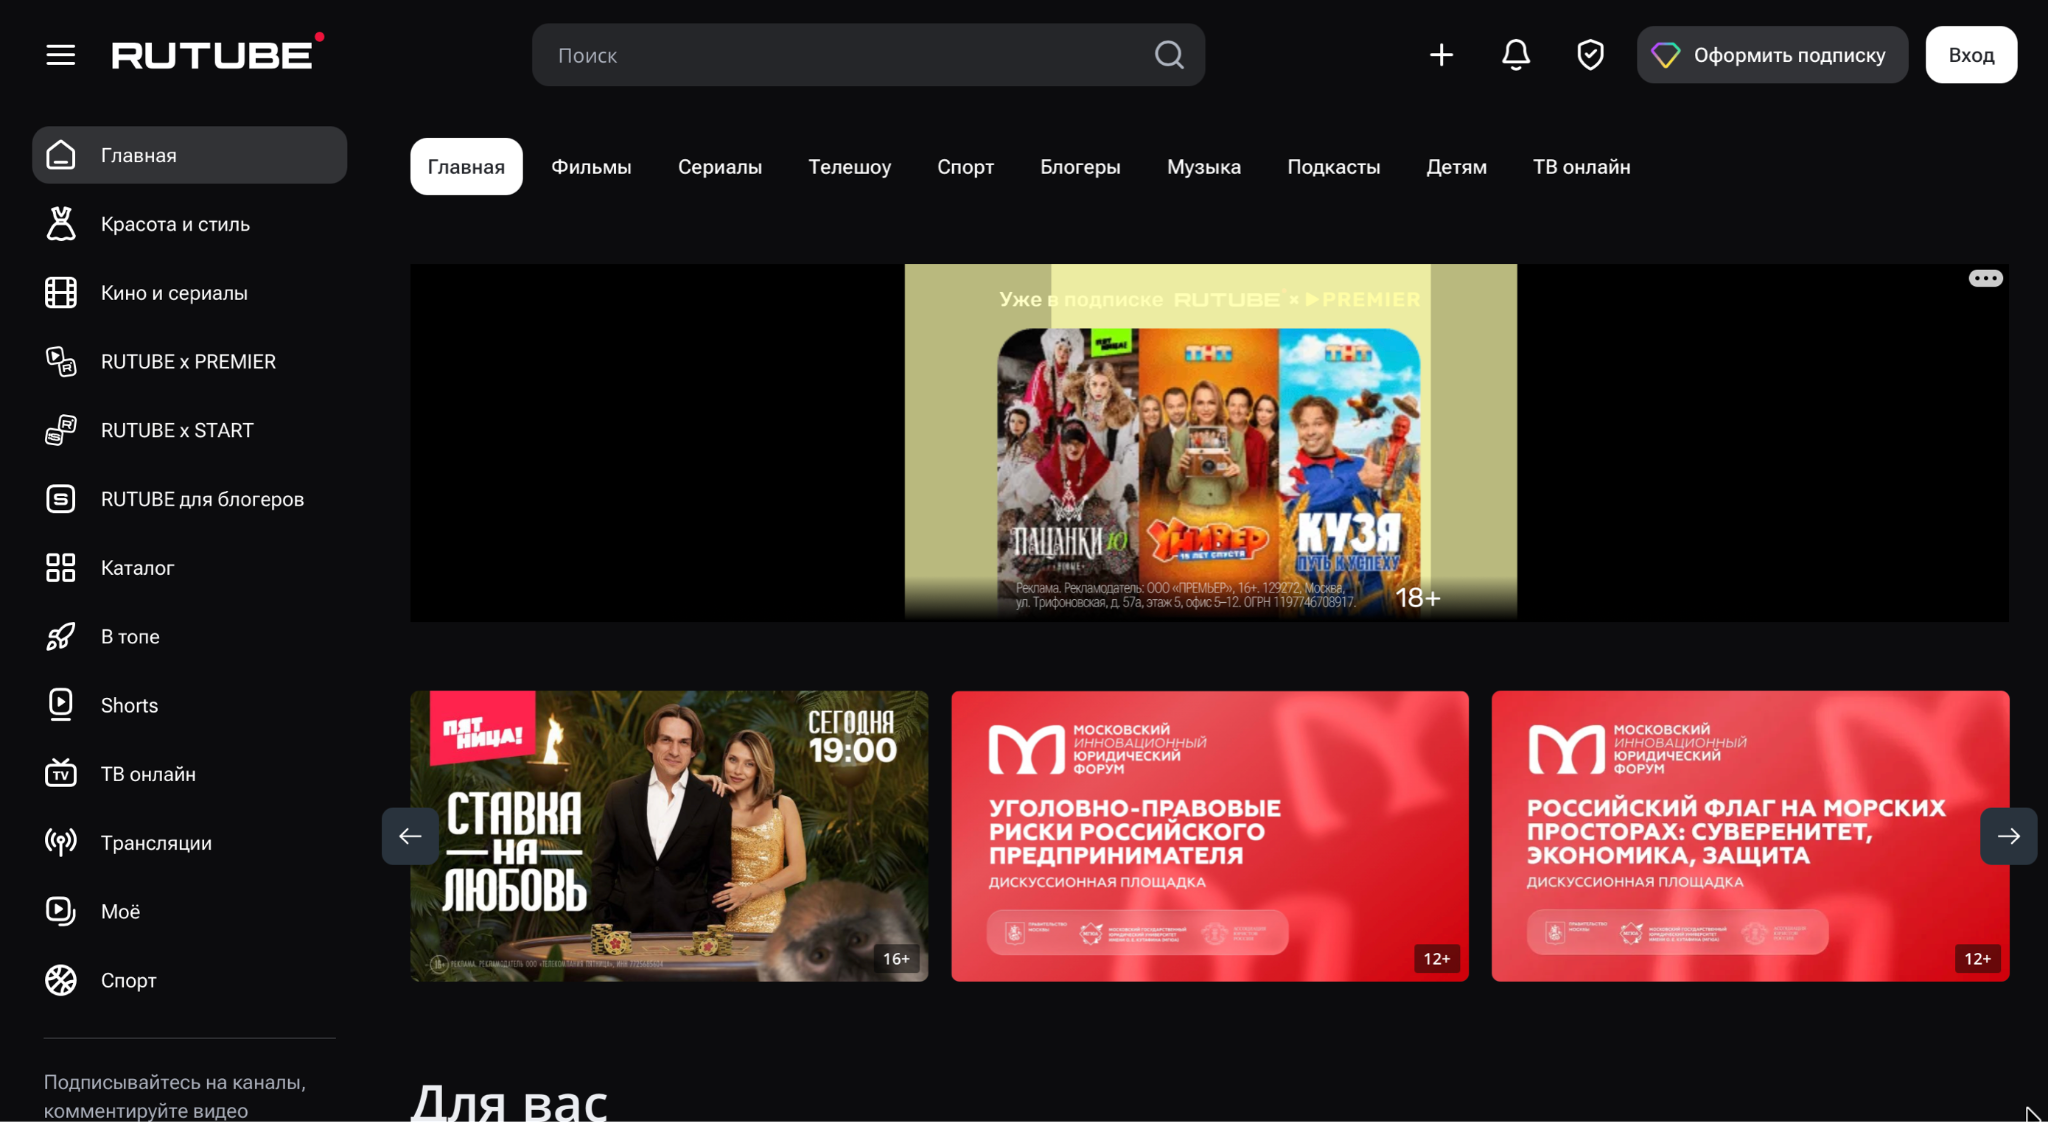Click the Поиск search input field

pos(868,55)
